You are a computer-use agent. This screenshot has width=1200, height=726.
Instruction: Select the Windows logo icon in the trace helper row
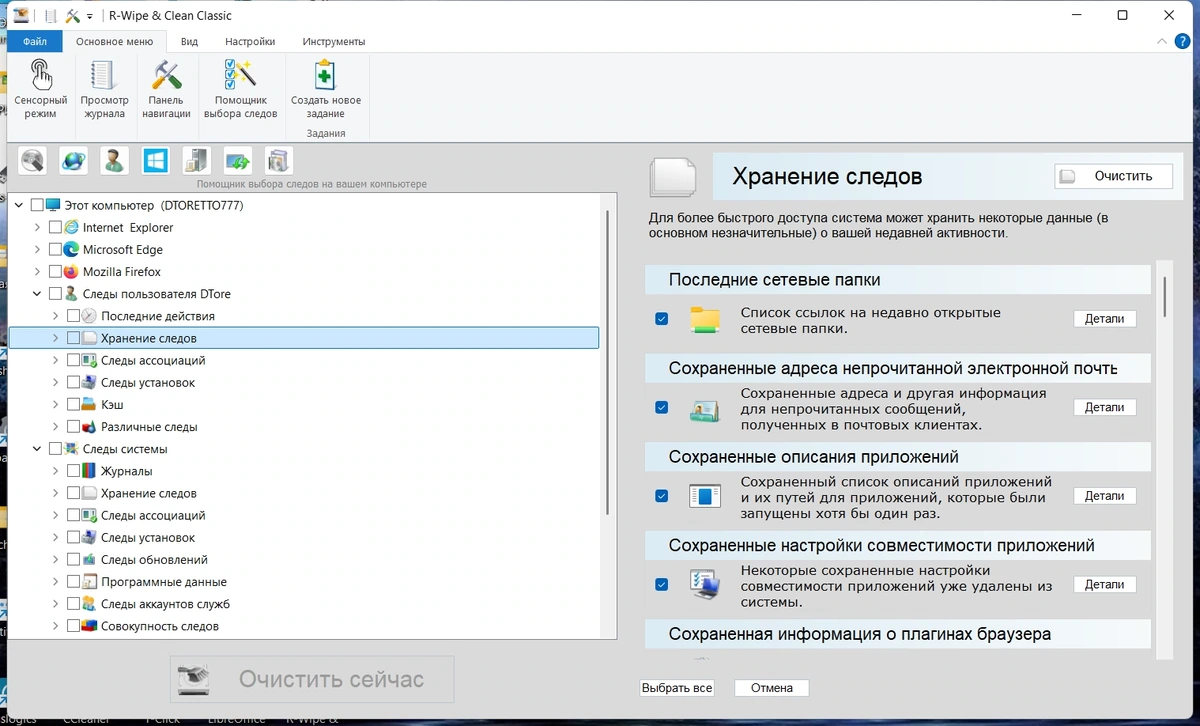click(x=155, y=160)
